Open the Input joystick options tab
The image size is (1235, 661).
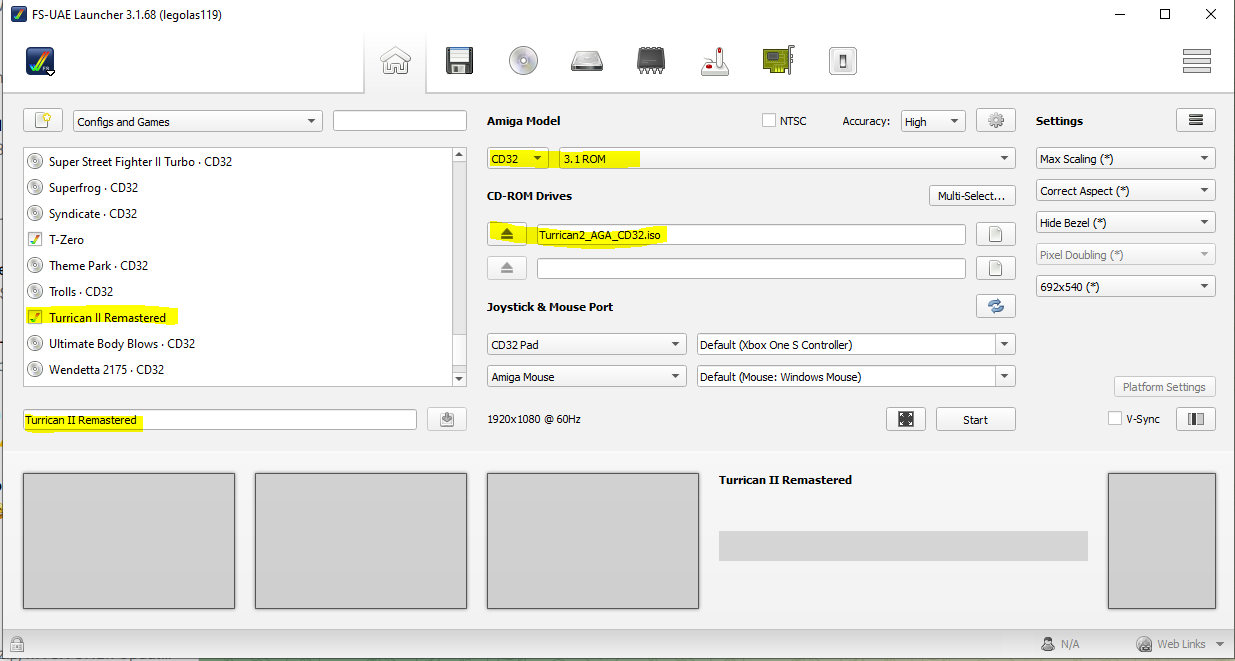[x=715, y=62]
